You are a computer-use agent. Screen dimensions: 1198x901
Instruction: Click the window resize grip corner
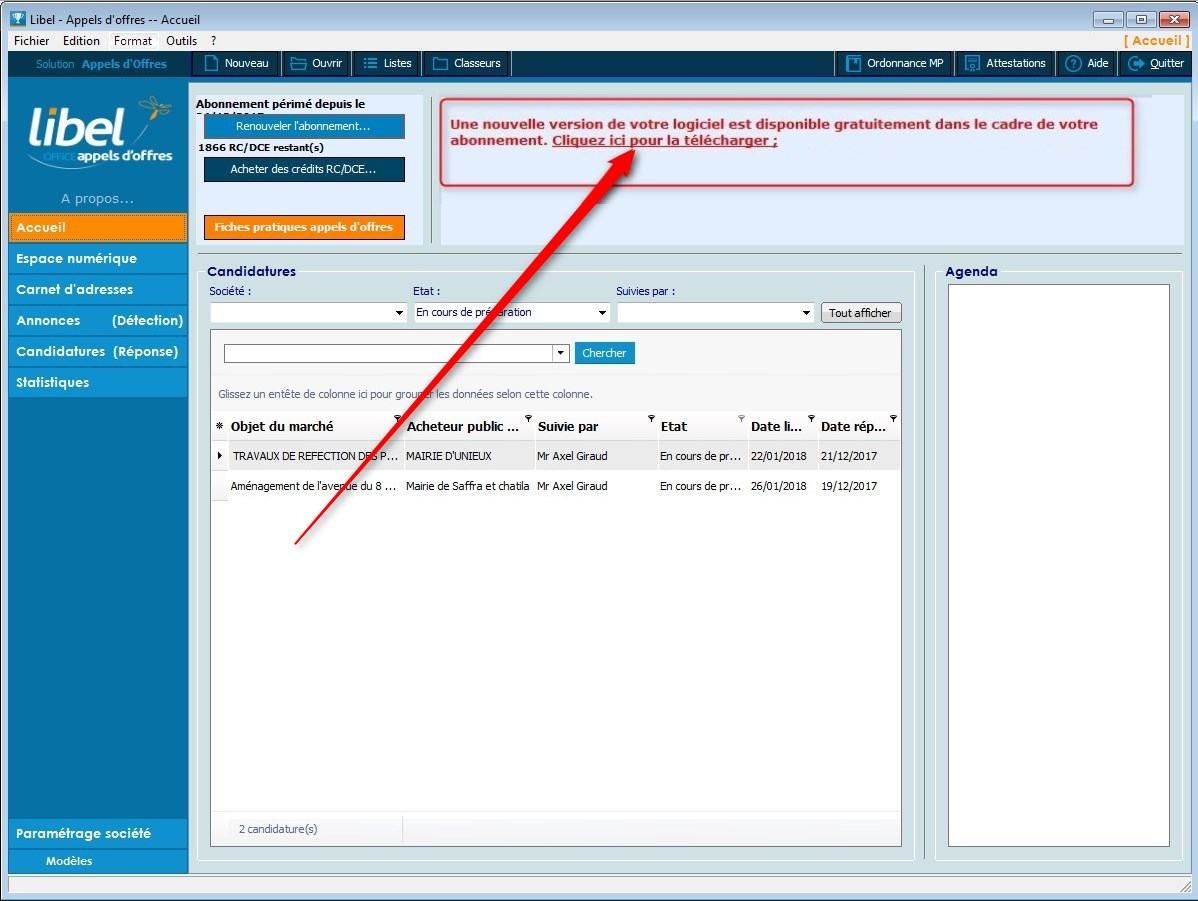click(1184, 886)
